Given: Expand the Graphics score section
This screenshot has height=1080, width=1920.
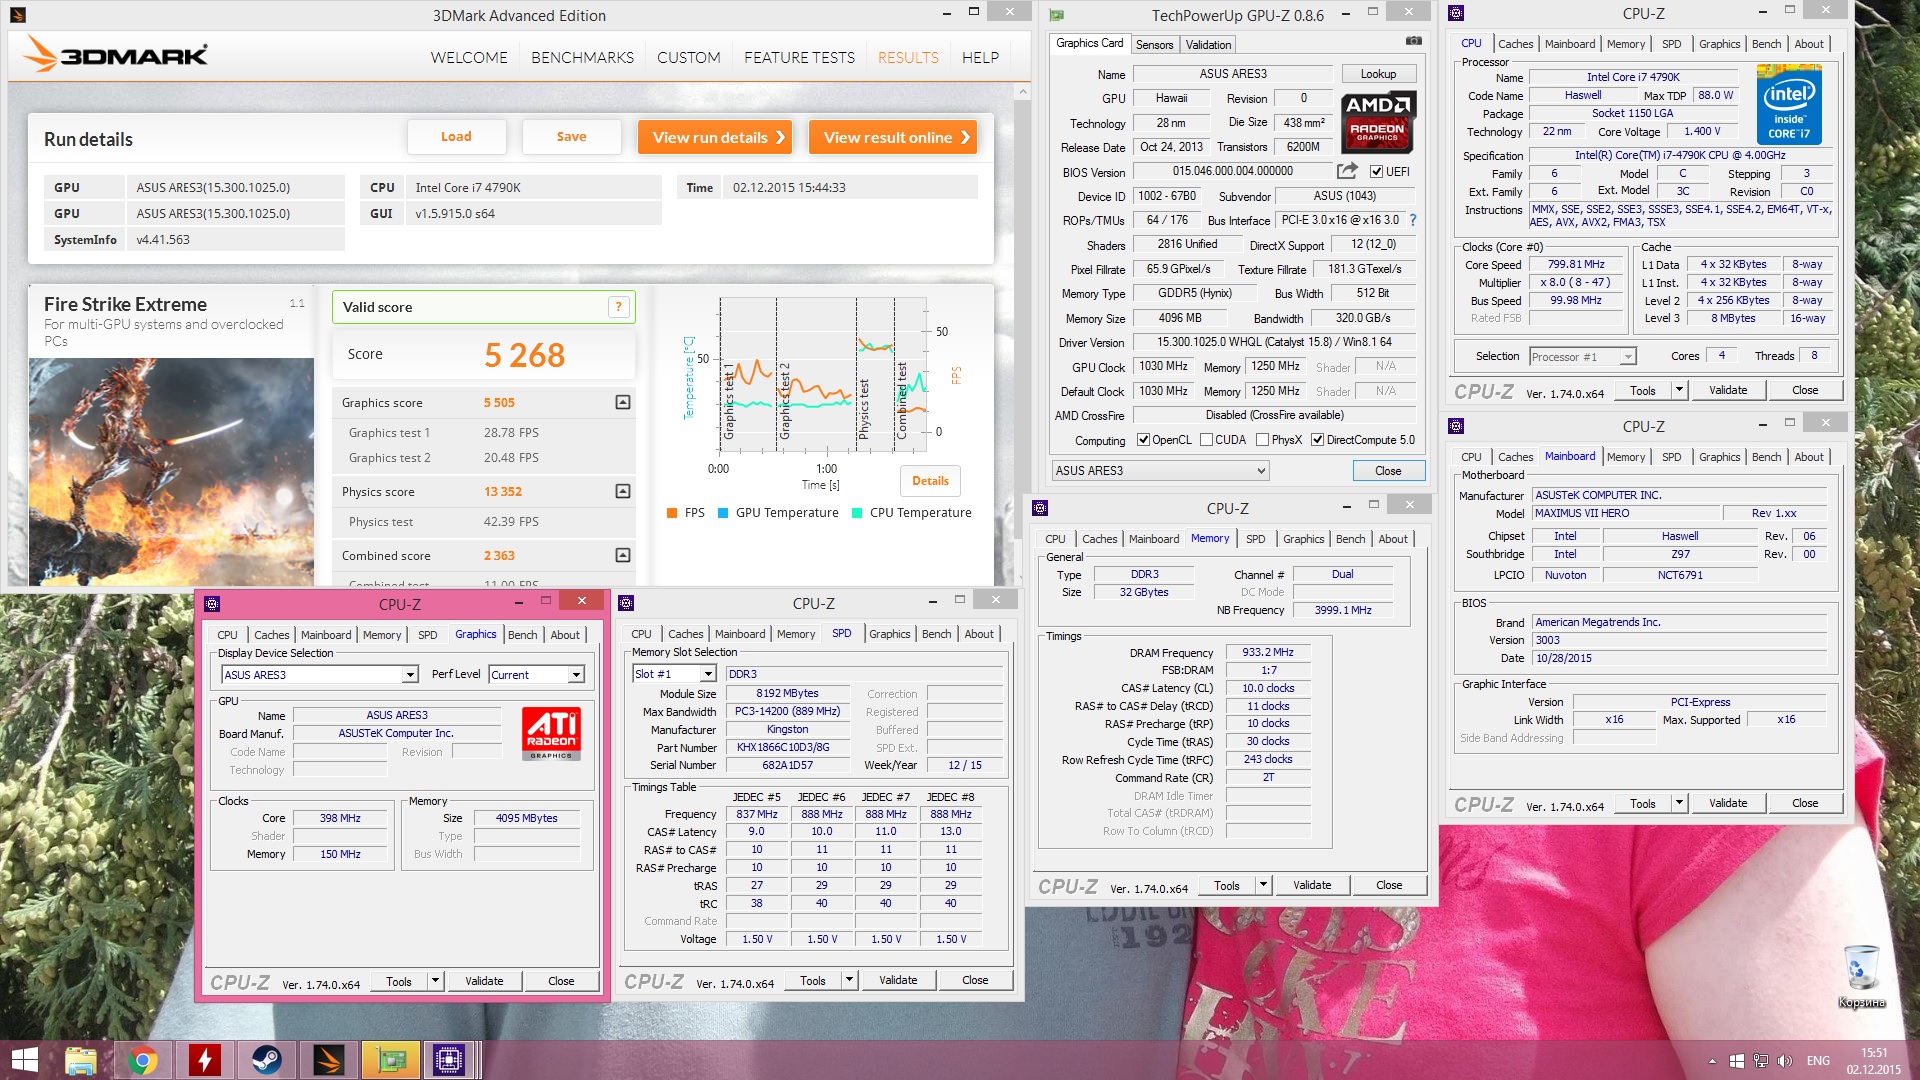Looking at the screenshot, I should pyautogui.click(x=622, y=403).
